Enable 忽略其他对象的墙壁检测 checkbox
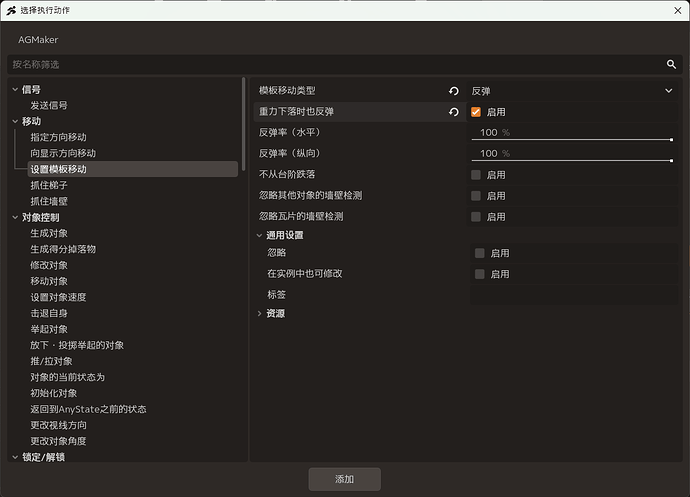The image size is (690, 497). (476, 195)
